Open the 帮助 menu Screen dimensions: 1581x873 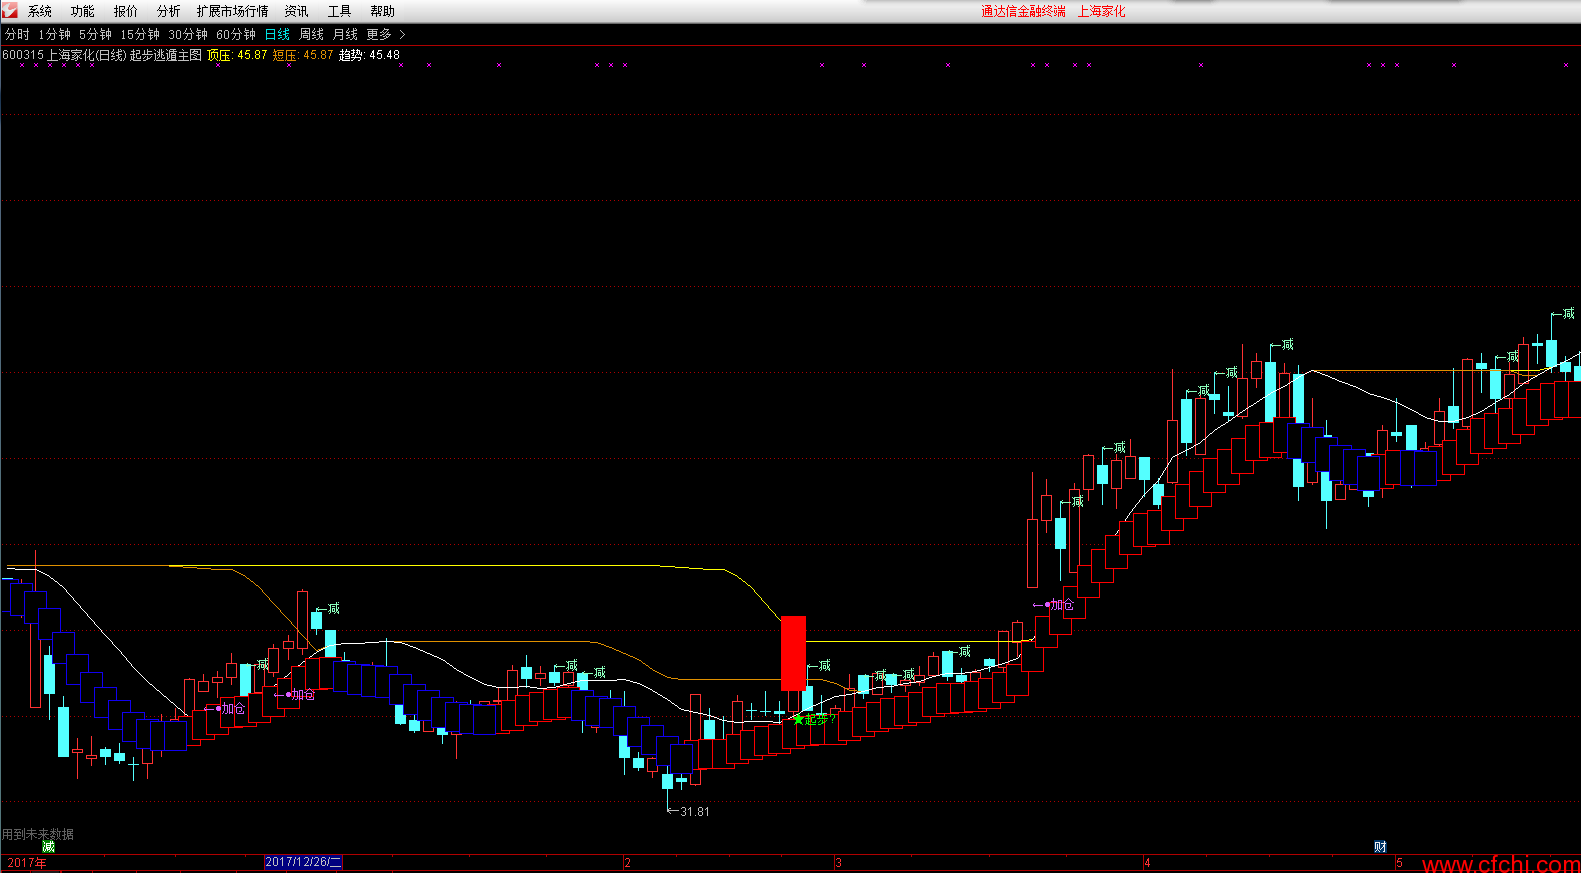[x=383, y=11]
